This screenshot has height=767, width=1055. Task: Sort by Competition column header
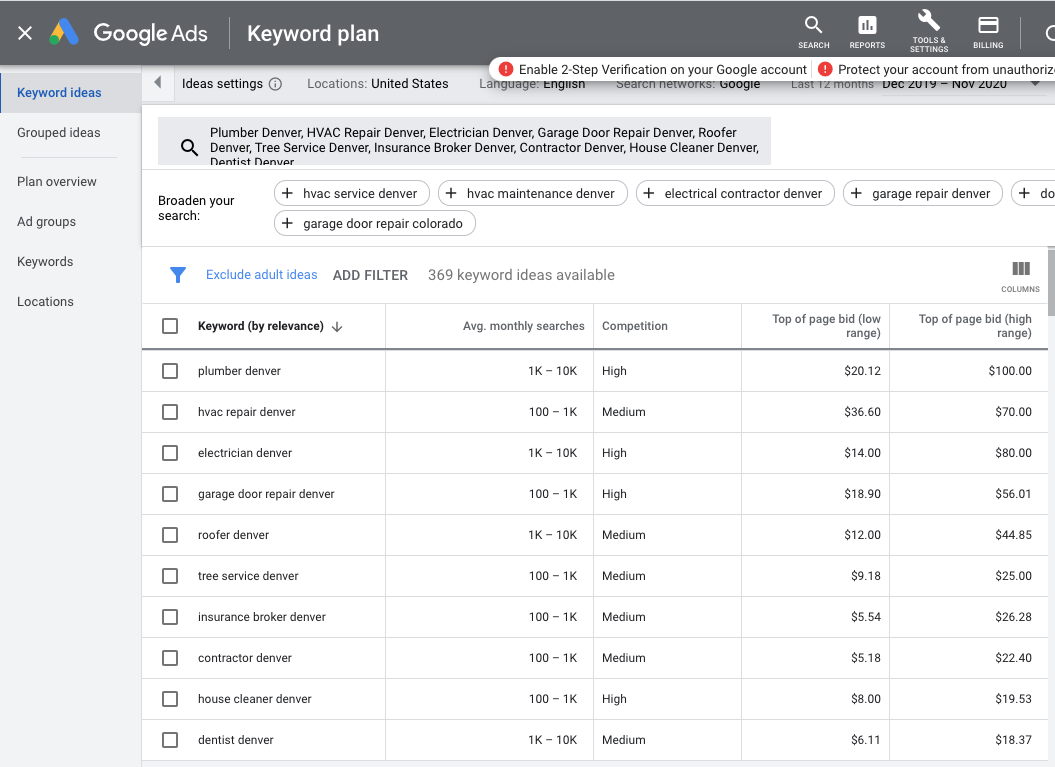pyautogui.click(x=634, y=326)
